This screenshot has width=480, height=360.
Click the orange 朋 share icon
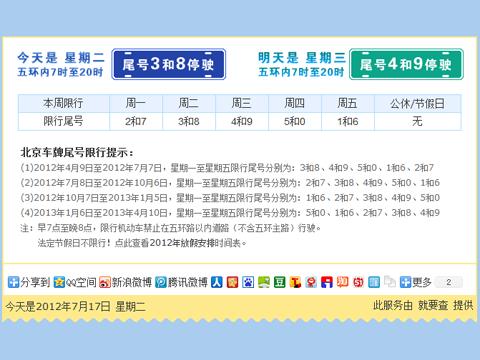(x=342, y=282)
